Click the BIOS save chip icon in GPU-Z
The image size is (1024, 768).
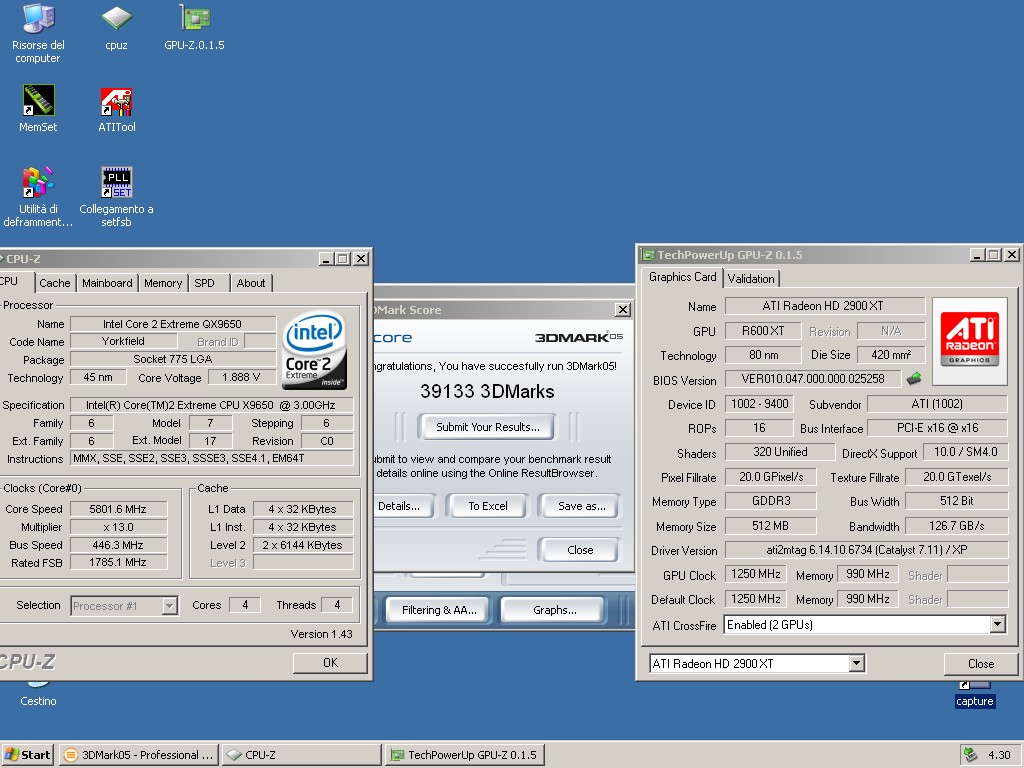pos(914,378)
